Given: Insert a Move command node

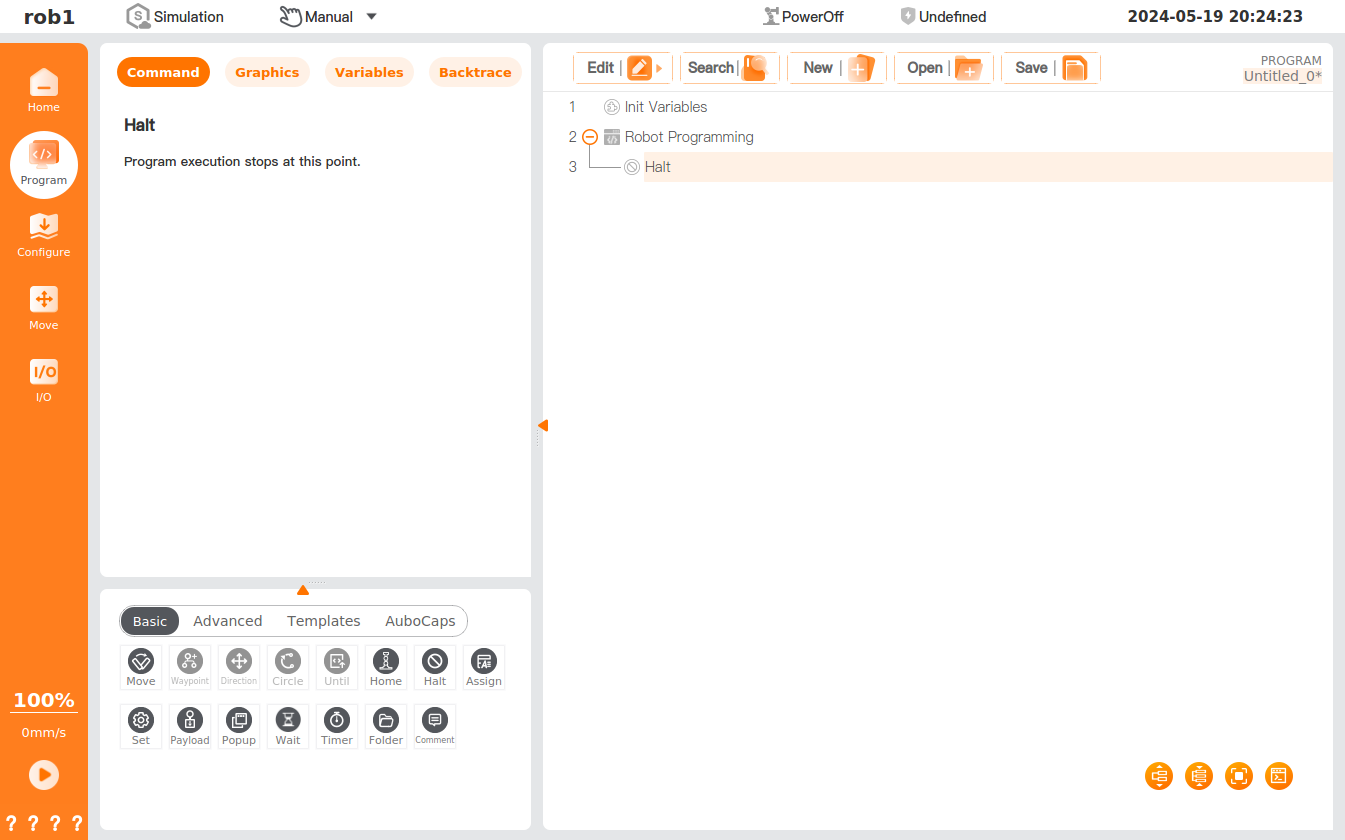Looking at the screenshot, I should tap(141, 667).
